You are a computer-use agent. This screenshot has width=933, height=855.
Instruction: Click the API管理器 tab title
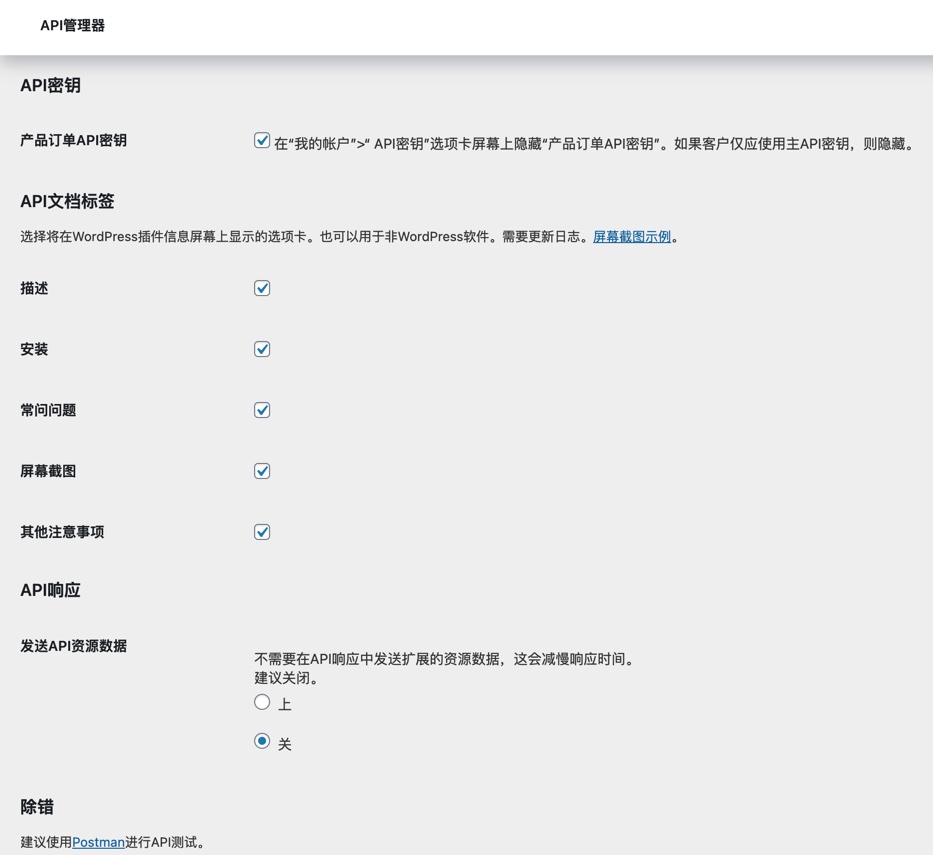click(x=73, y=26)
